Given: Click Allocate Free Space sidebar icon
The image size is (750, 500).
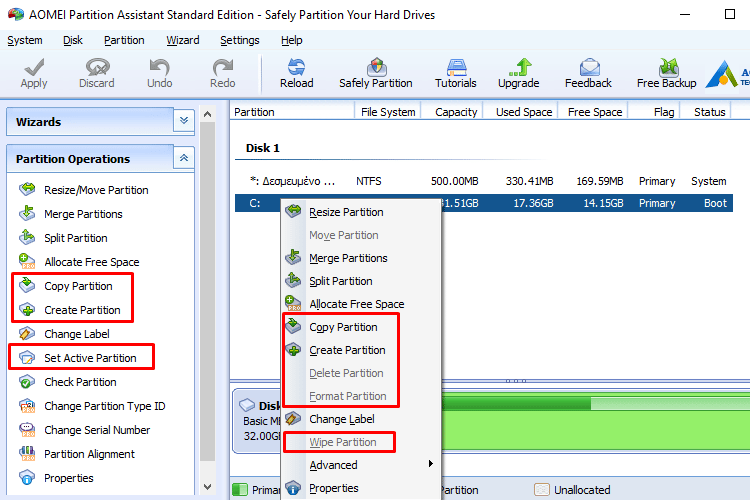Looking at the screenshot, I should coord(27,261).
